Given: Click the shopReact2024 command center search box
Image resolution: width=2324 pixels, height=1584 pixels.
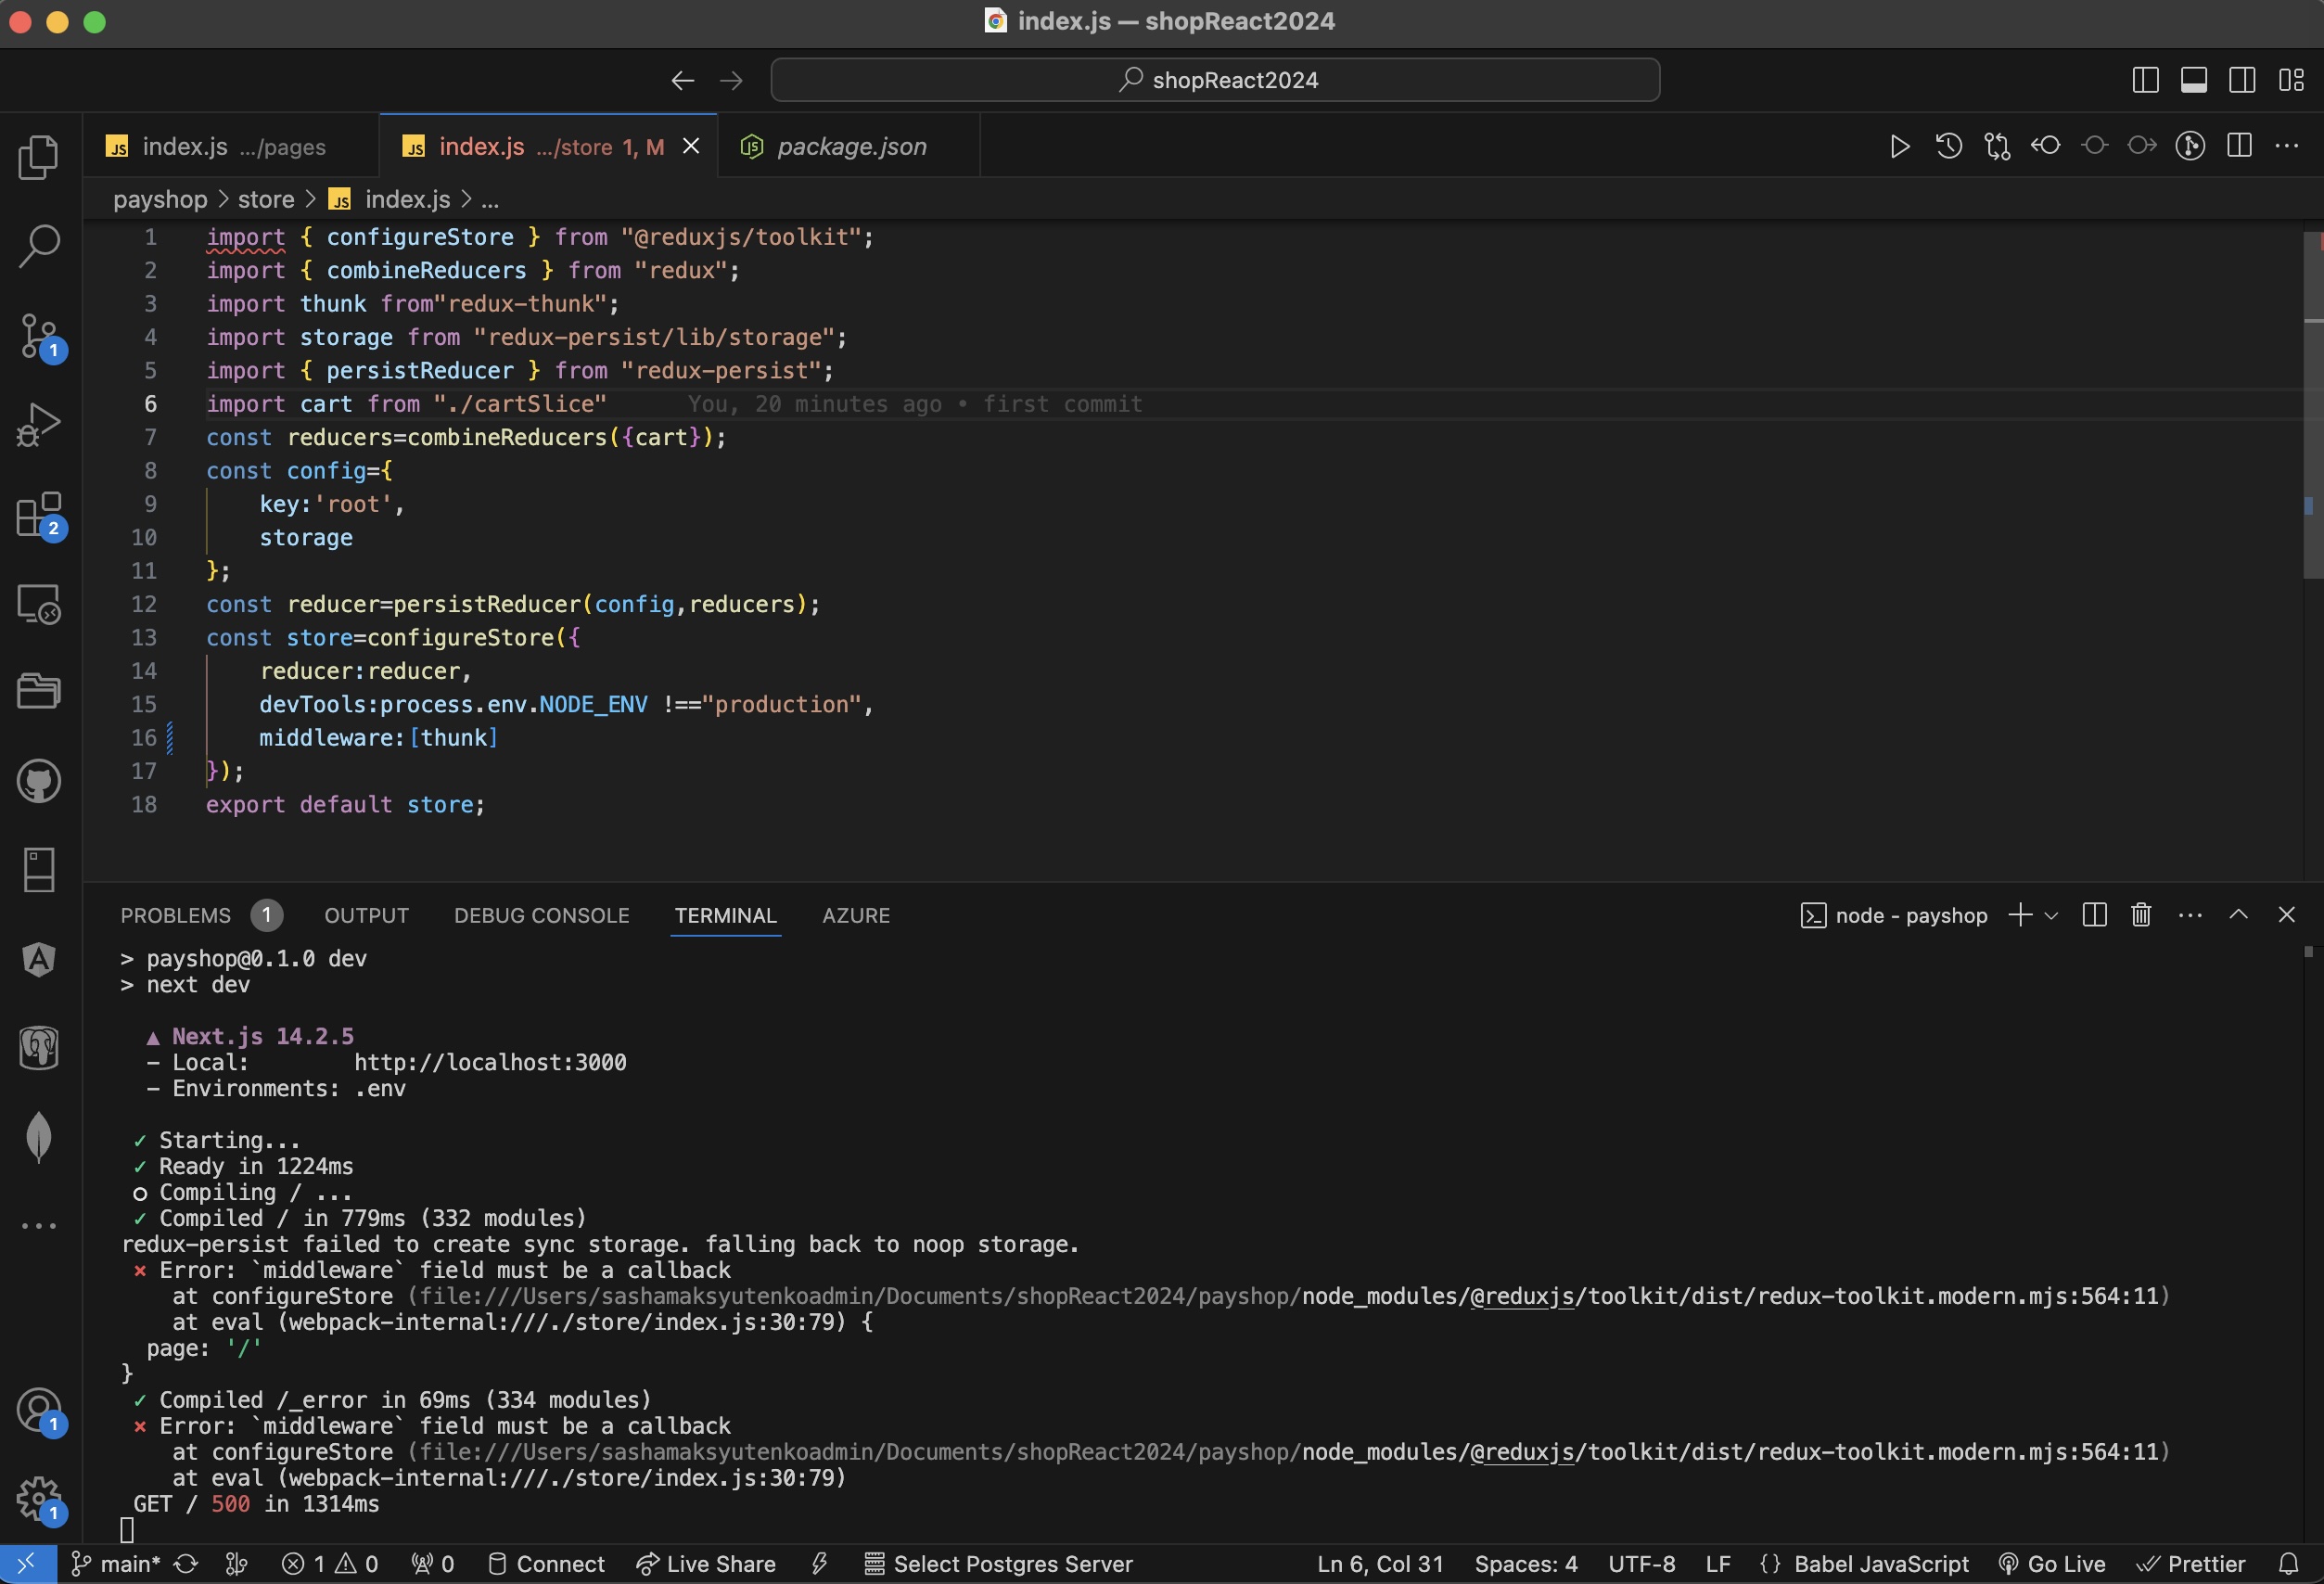Looking at the screenshot, I should (1215, 80).
